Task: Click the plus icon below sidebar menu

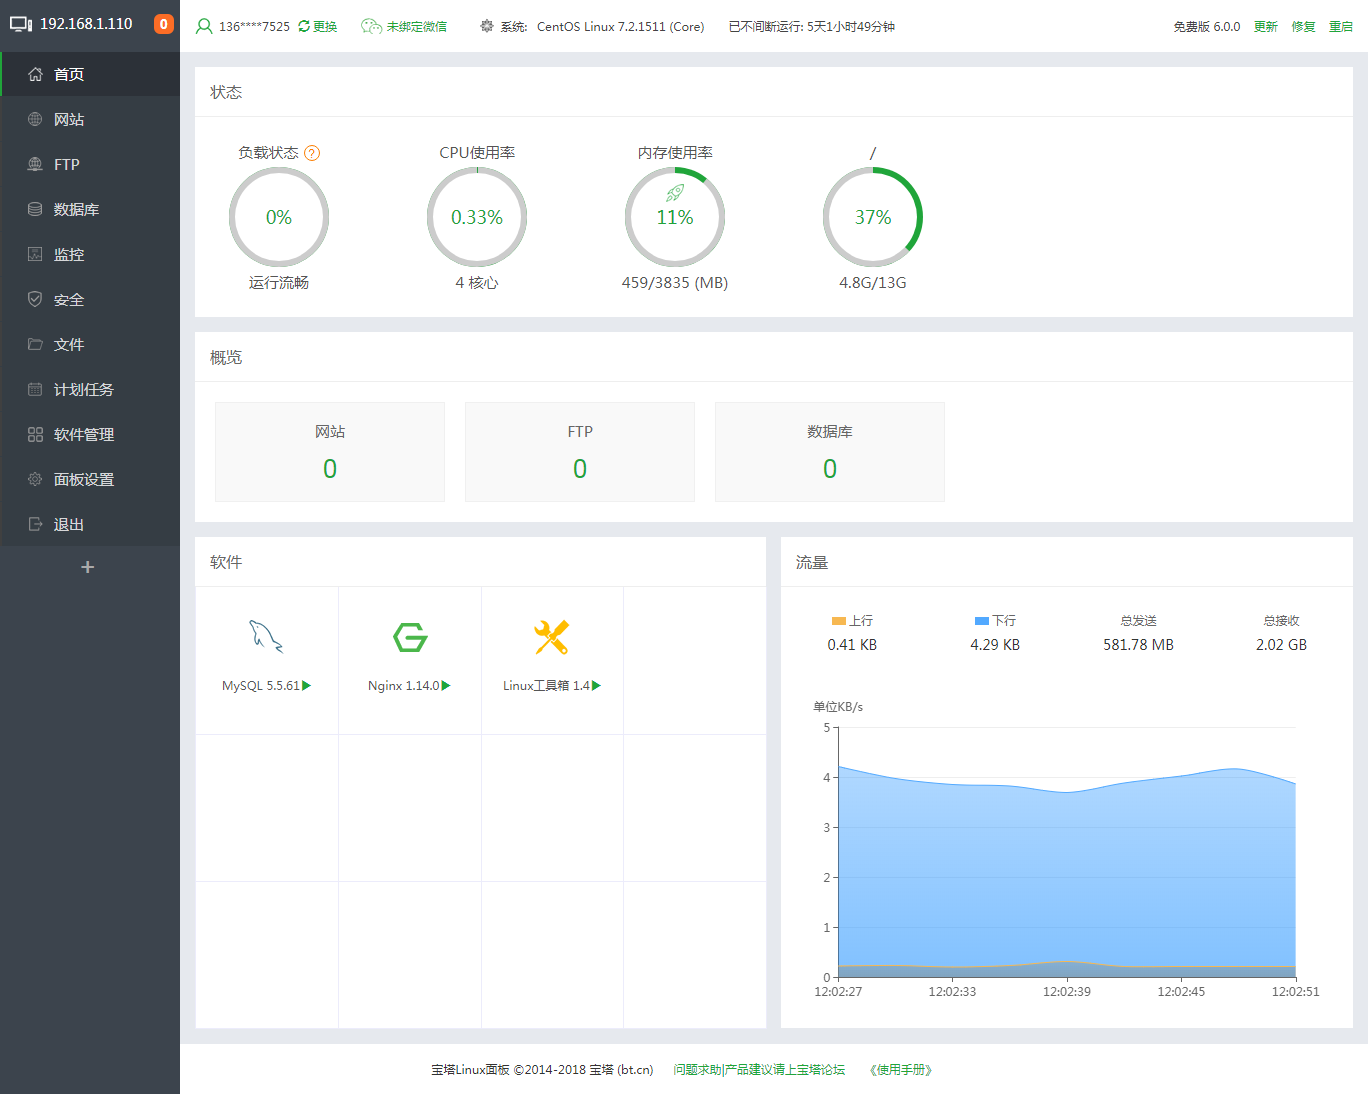Action: pyautogui.click(x=88, y=567)
